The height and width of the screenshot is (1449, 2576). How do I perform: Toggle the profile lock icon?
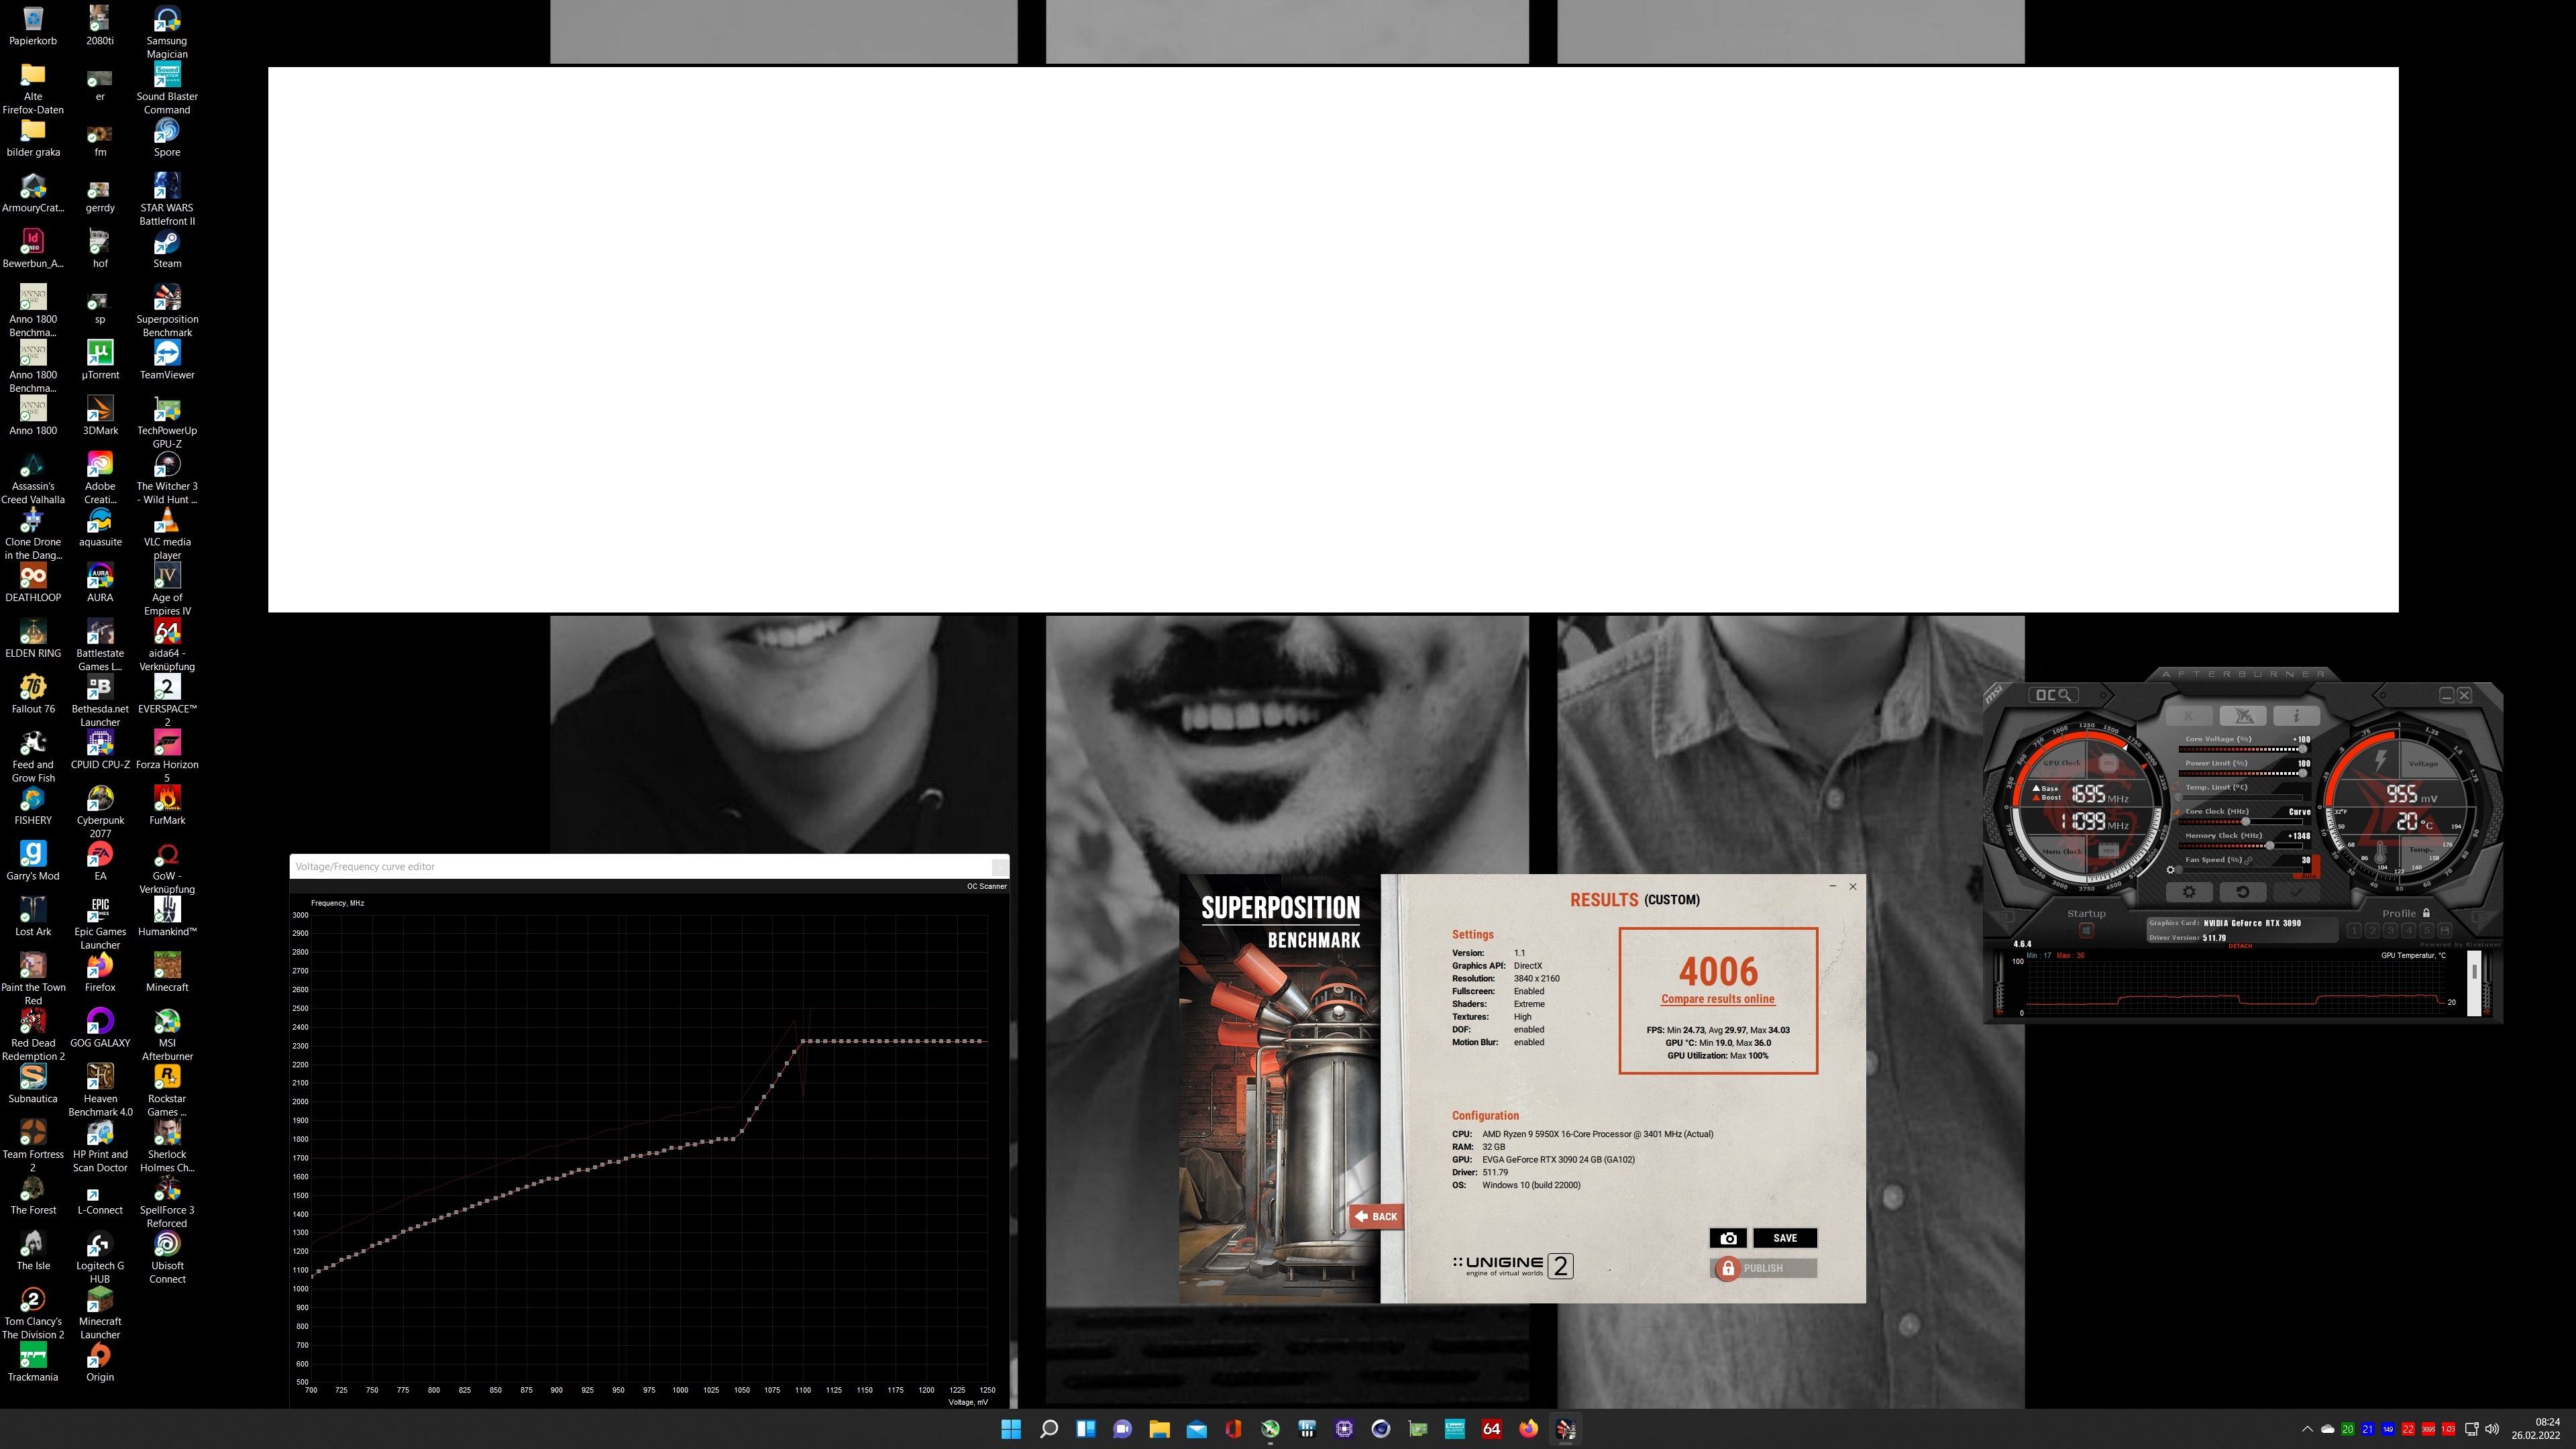(x=2427, y=913)
